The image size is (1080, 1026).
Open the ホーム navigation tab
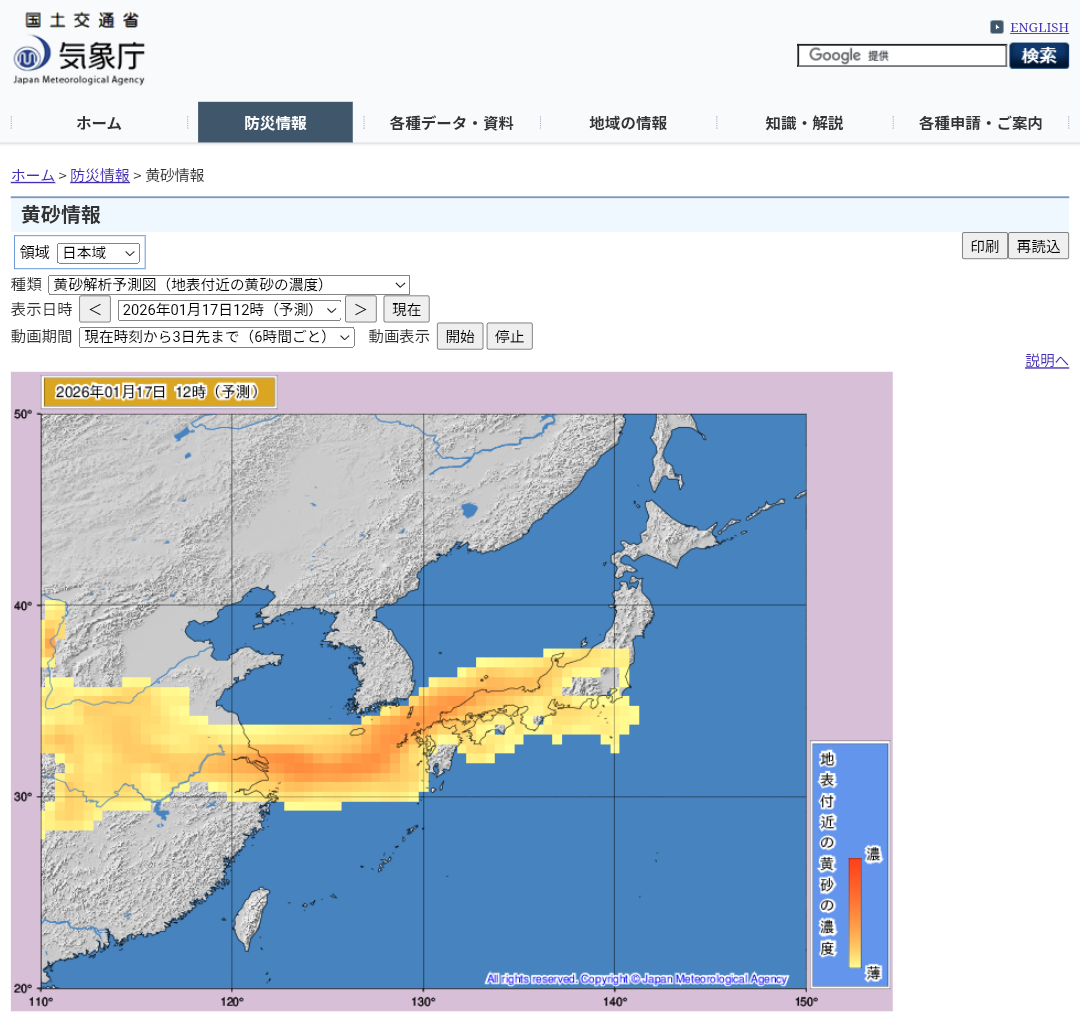(x=99, y=123)
